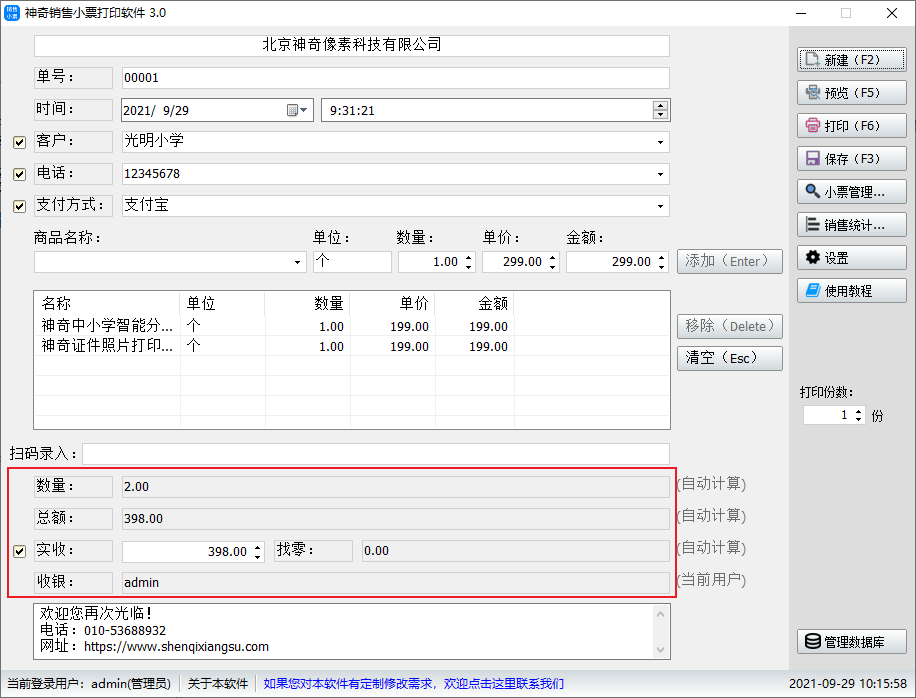
Task: Click the company name field 北京神奇像素科技有限公司
Action: click(x=352, y=45)
